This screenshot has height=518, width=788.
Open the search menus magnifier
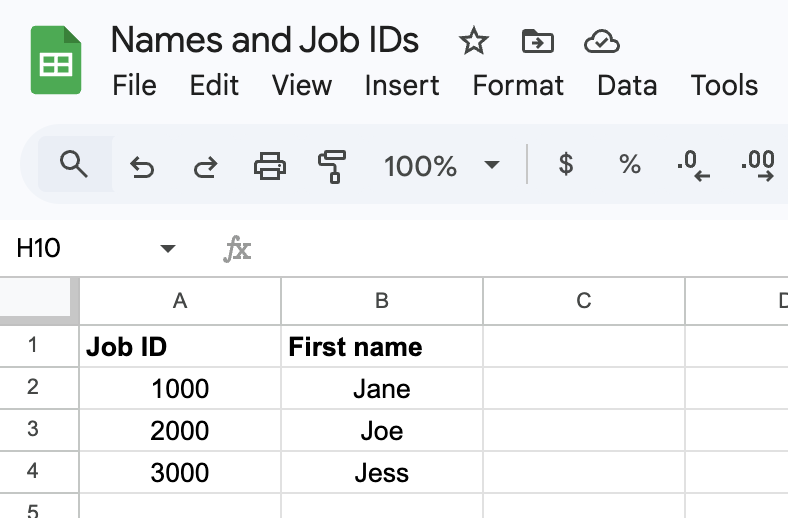74,164
